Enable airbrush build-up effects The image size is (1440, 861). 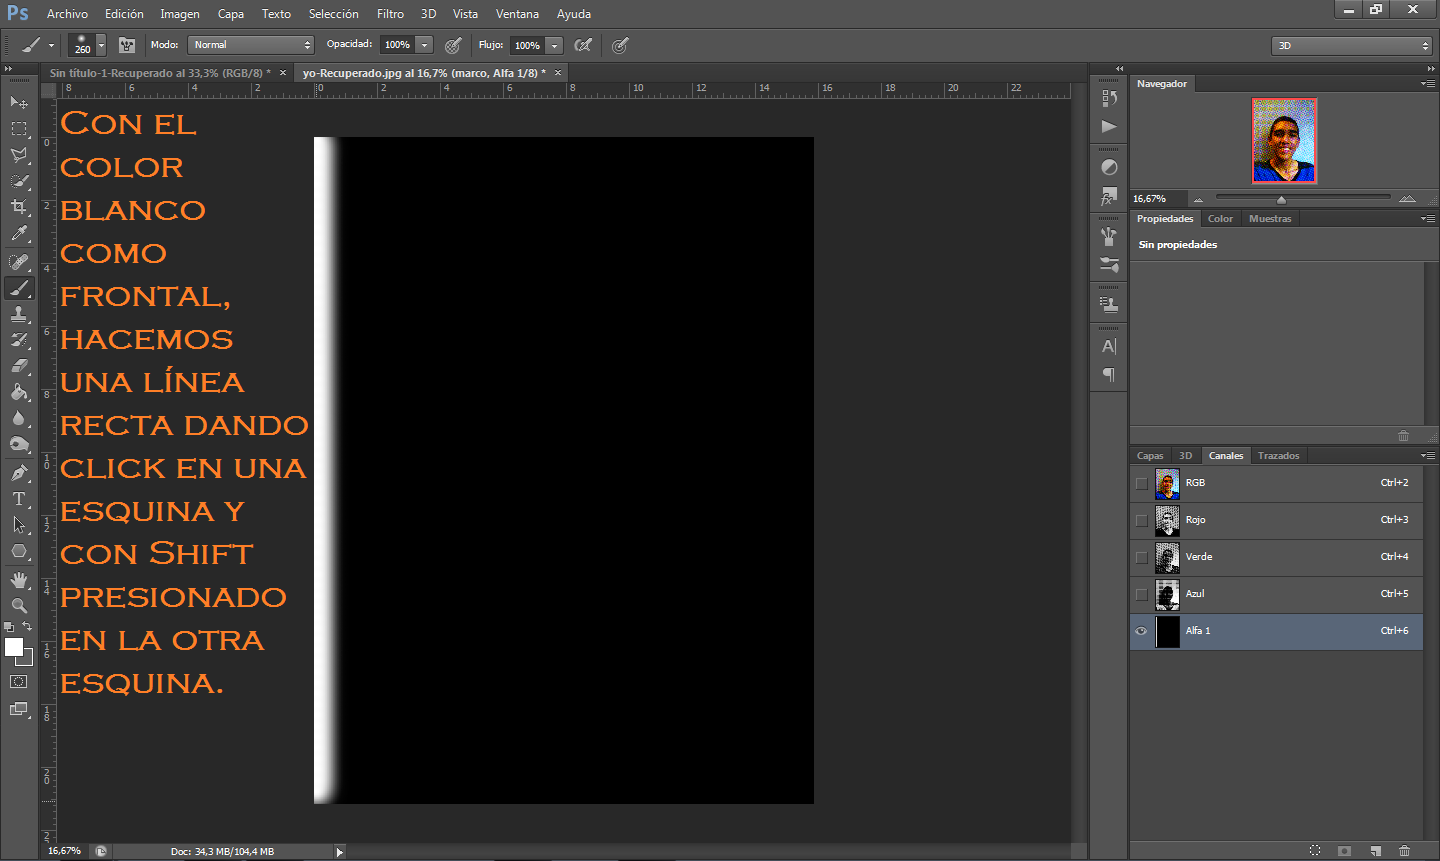click(x=583, y=45)
